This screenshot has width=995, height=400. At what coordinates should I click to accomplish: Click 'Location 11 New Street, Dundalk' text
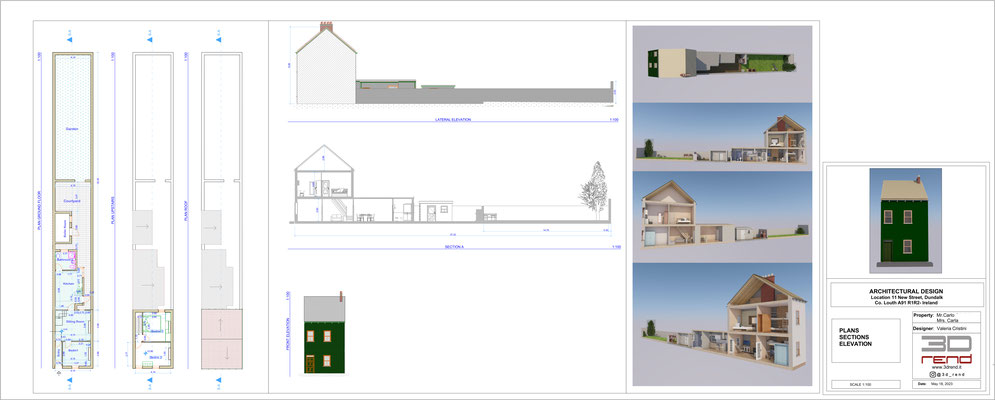[909, 298]
